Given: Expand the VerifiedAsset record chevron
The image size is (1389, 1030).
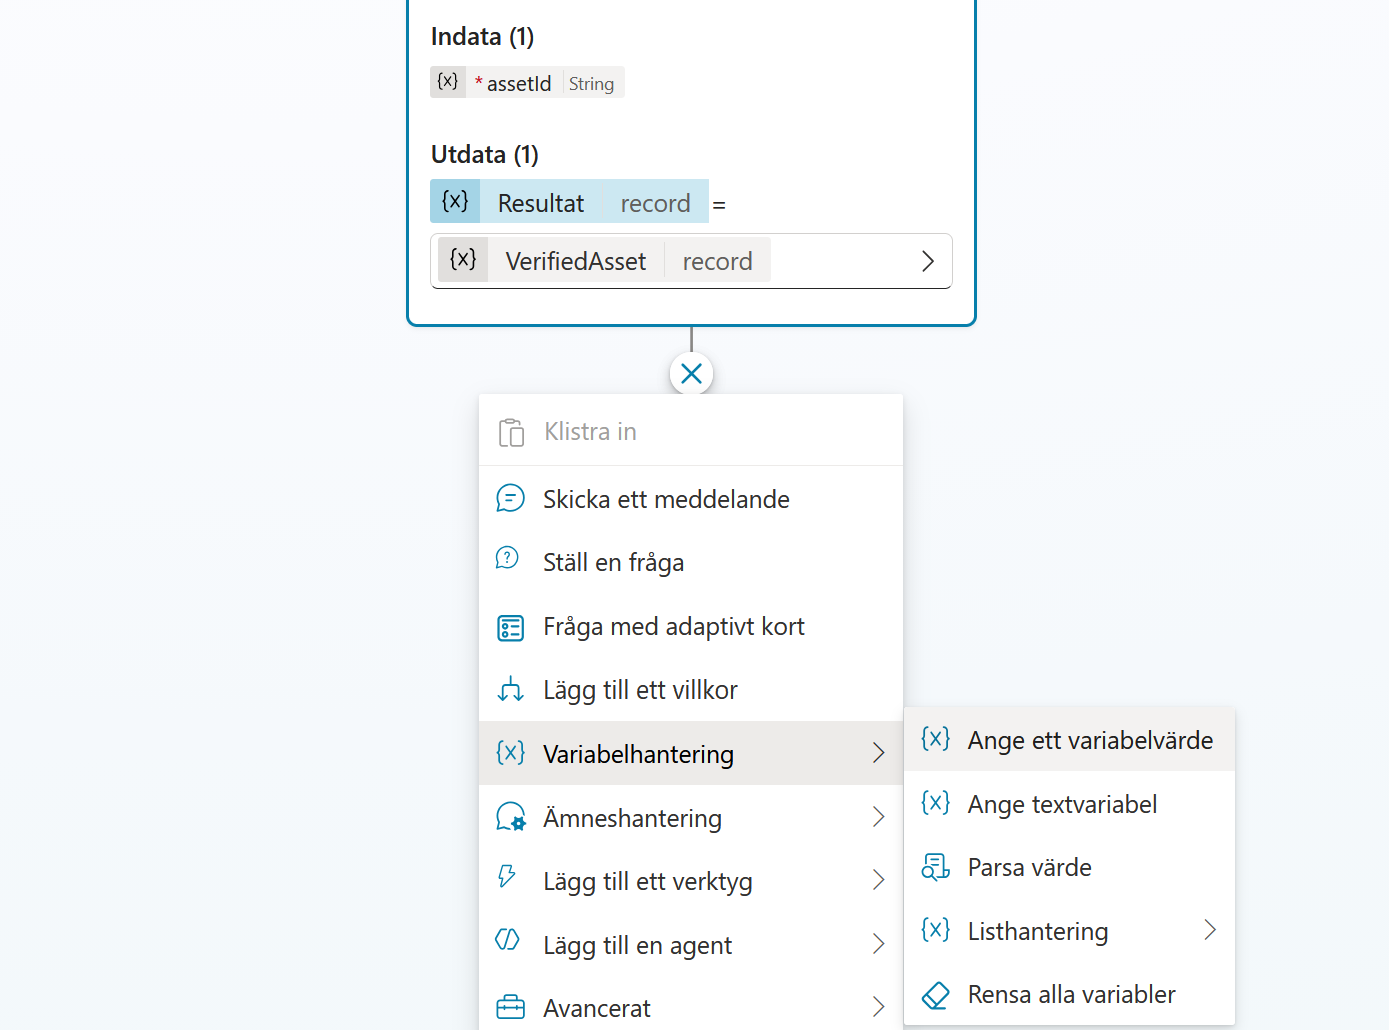Looking at the screenshot, I should click(927, 261).
